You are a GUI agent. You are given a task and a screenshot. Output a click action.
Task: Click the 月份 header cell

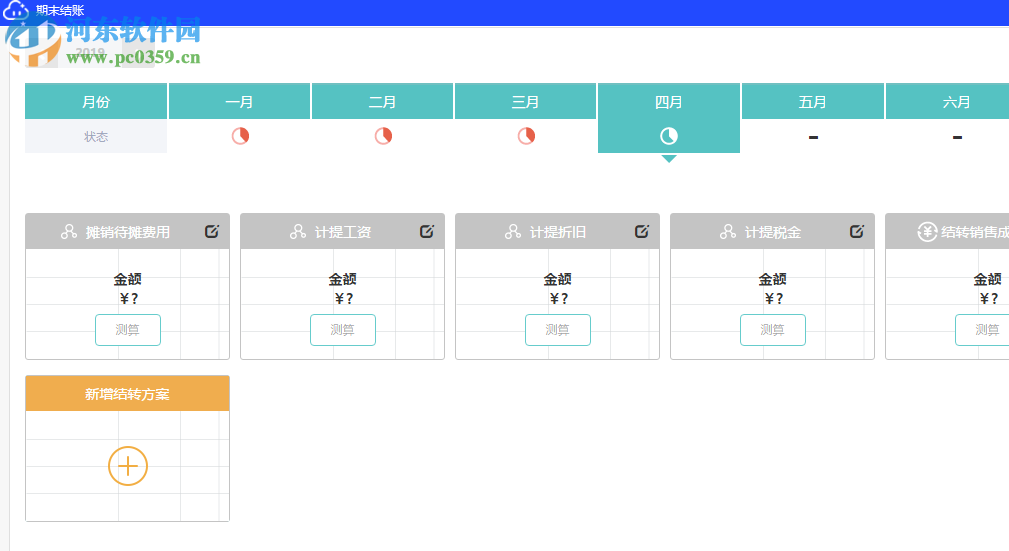tap(96, 102)
